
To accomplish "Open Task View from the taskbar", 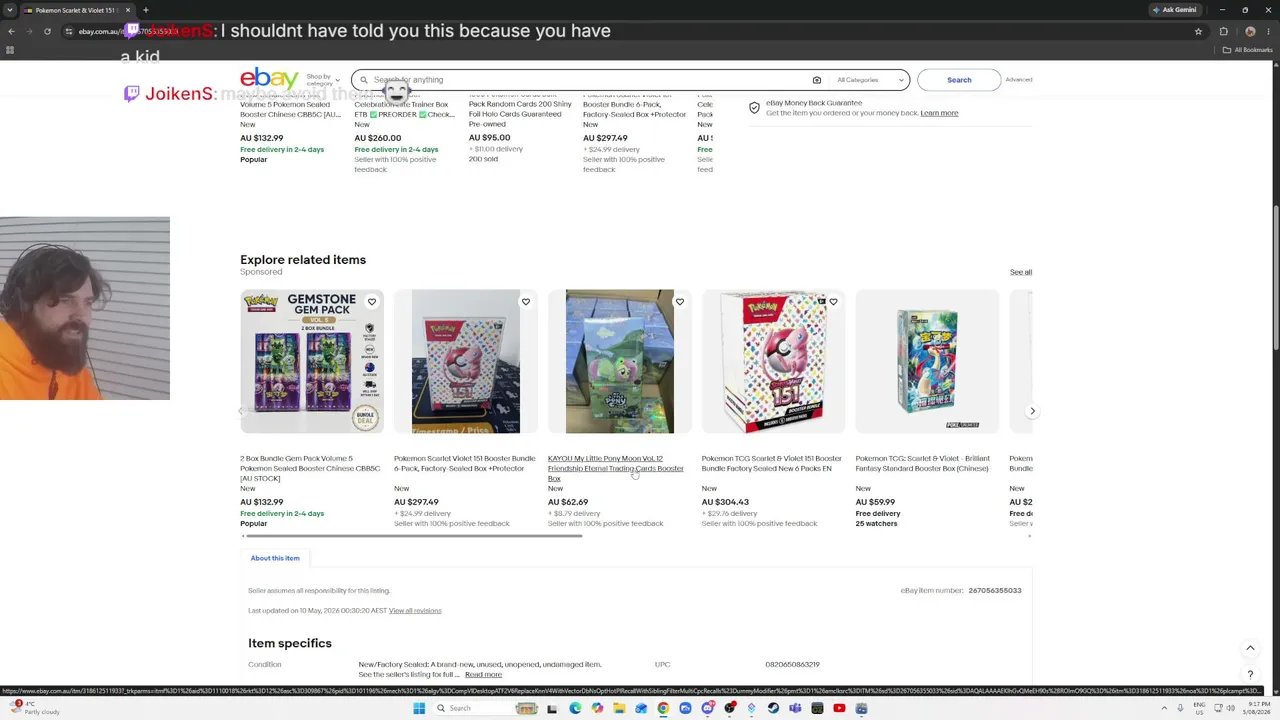I will (x=552, y=708).
